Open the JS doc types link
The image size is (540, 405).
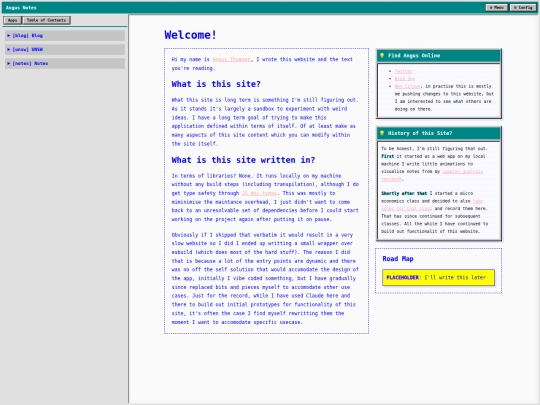pos(259,193)
